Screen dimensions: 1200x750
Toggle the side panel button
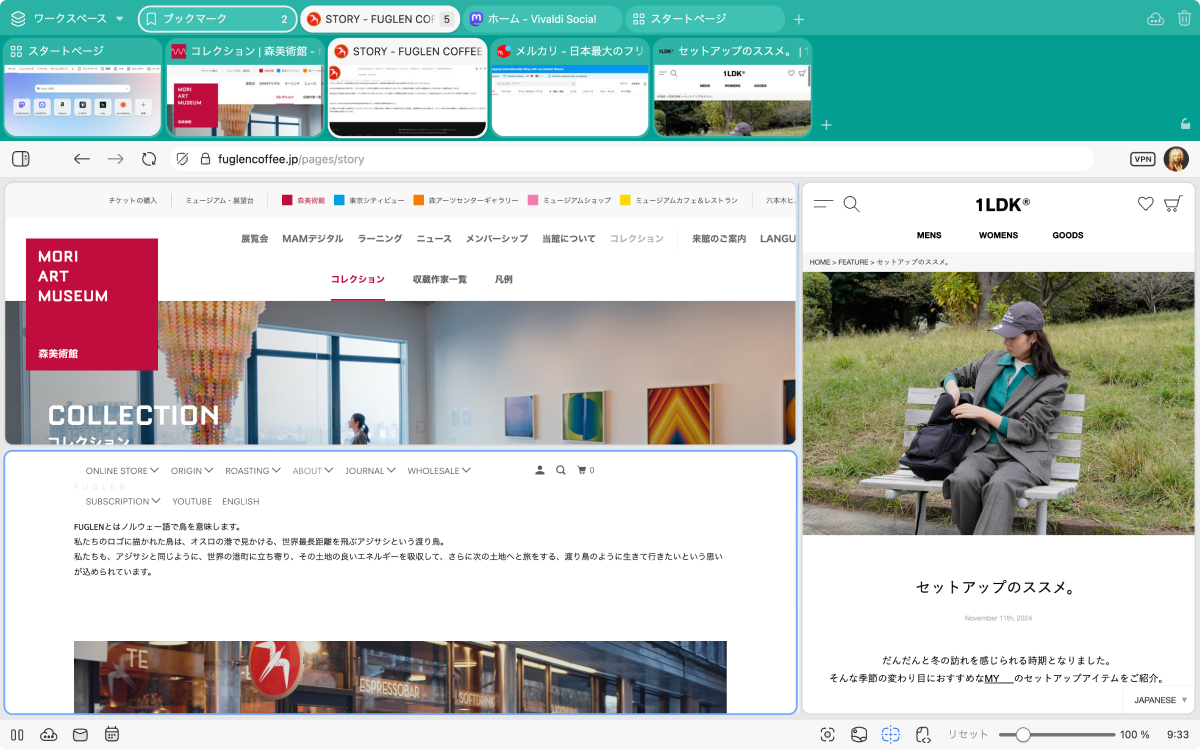[x=21, y=159]
